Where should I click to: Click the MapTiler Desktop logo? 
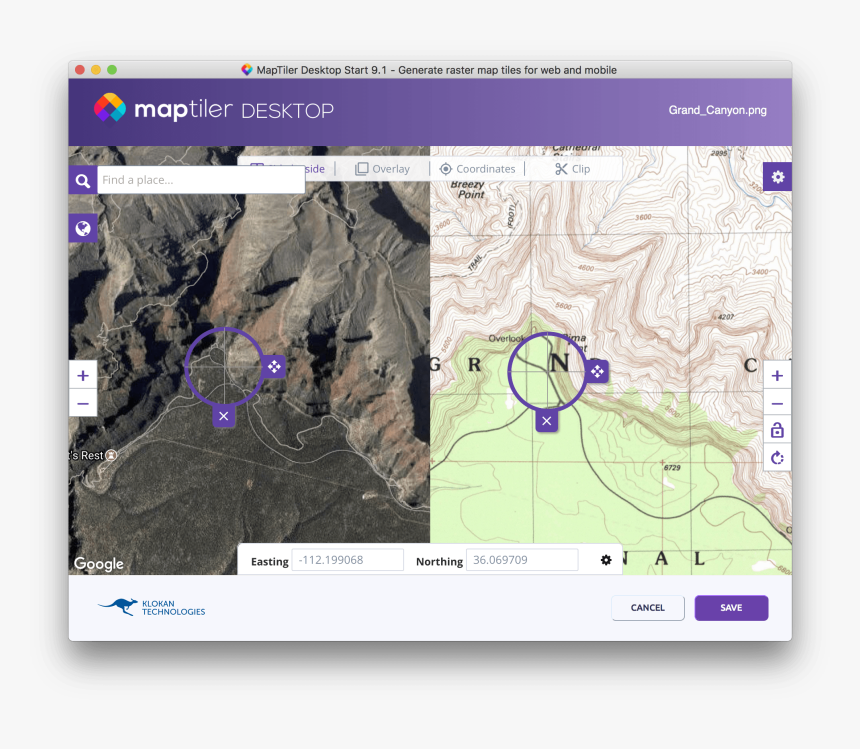[213, 108]
